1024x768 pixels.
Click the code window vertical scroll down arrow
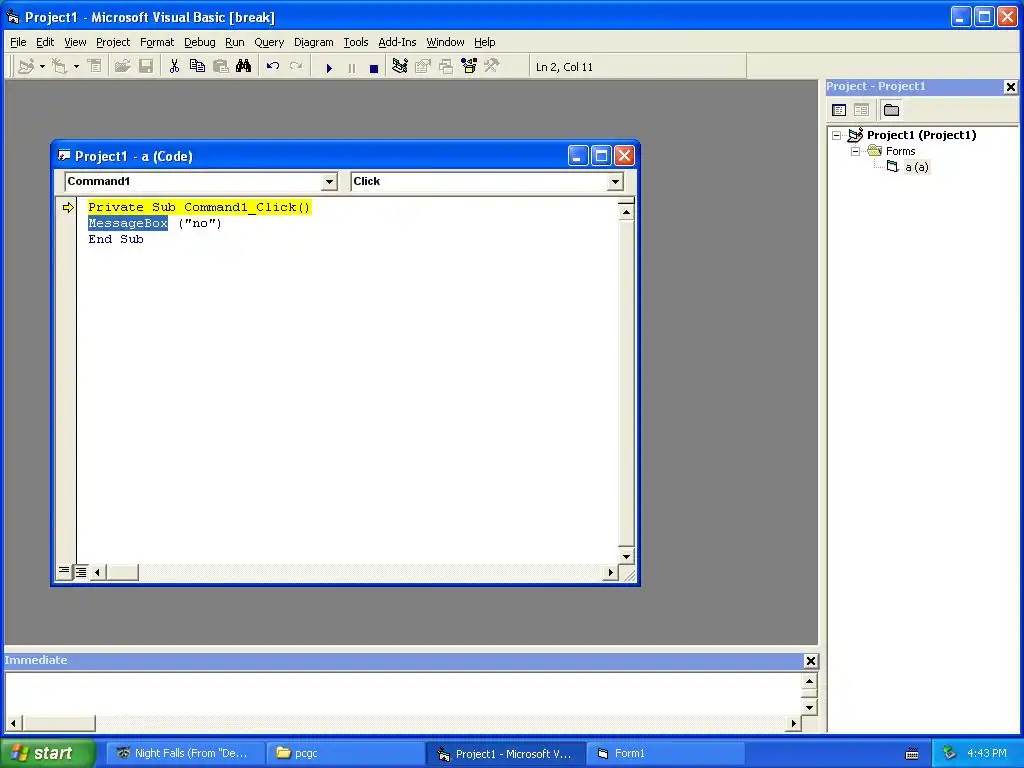click(x=626, y=556)
